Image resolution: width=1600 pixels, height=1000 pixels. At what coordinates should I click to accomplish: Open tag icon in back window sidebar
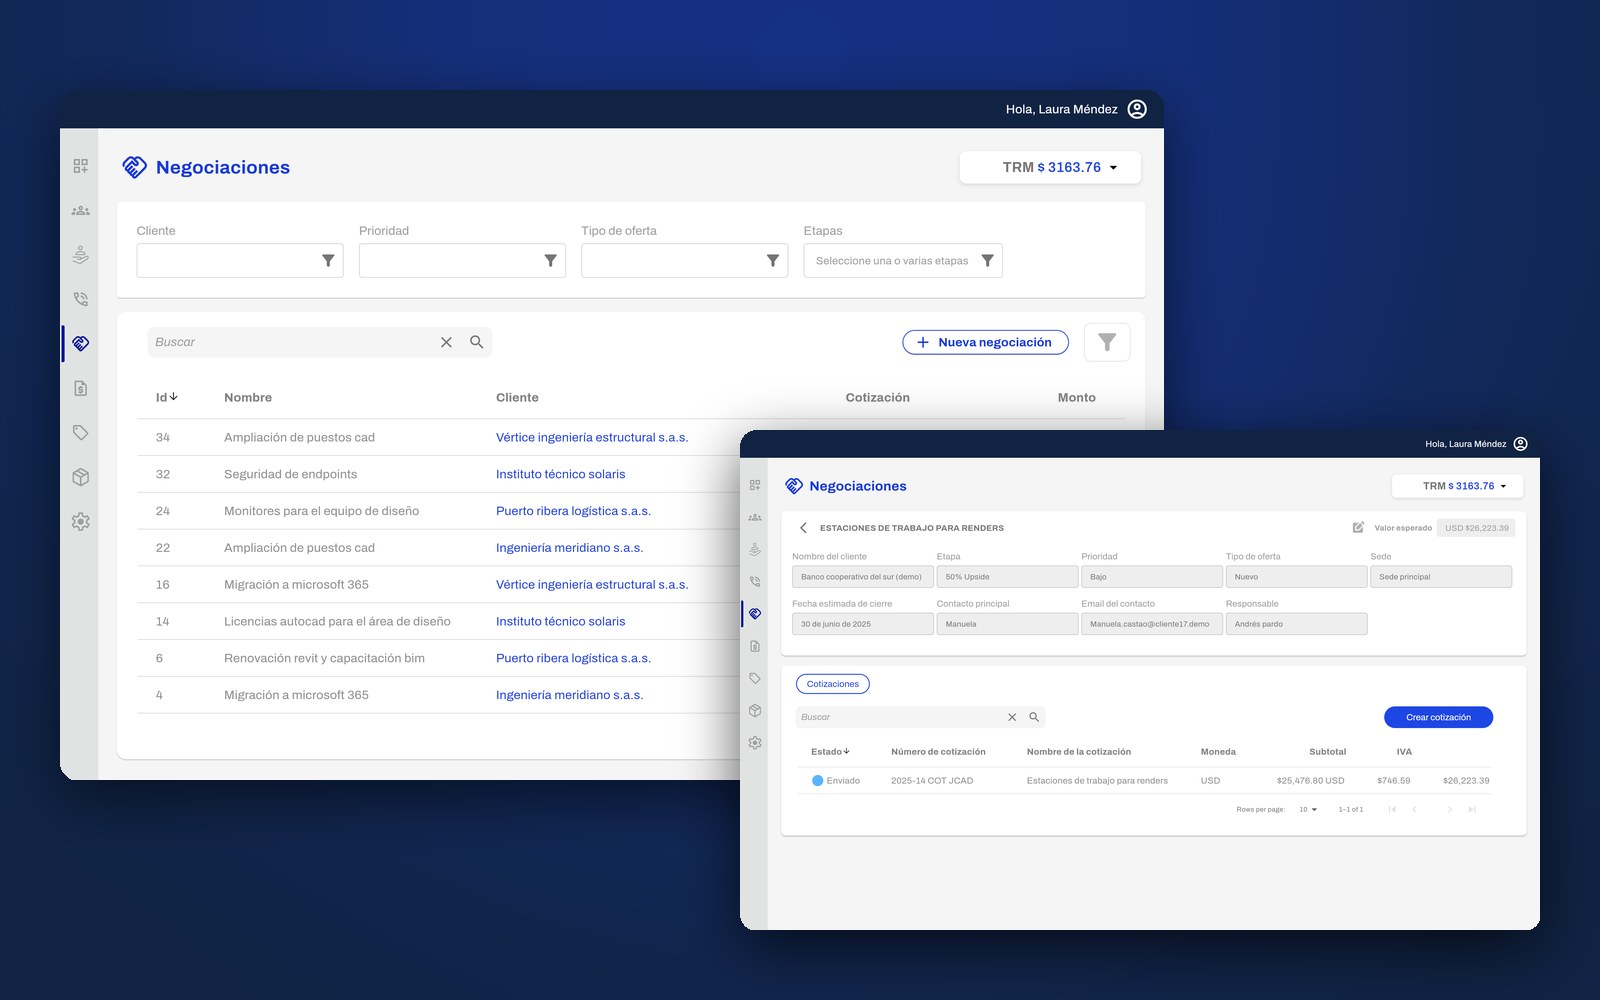click(81, 433)
